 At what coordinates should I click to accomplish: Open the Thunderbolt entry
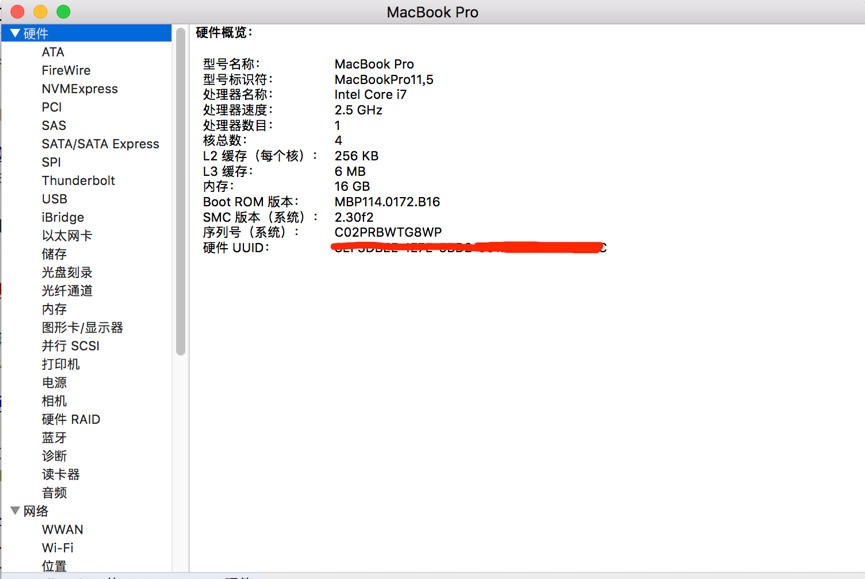coord(78,180)
